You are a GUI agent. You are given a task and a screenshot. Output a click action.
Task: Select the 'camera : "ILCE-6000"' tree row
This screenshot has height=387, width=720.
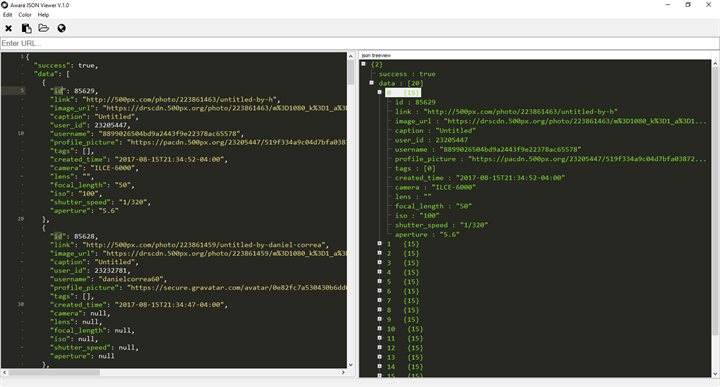[x=435, y=187]
